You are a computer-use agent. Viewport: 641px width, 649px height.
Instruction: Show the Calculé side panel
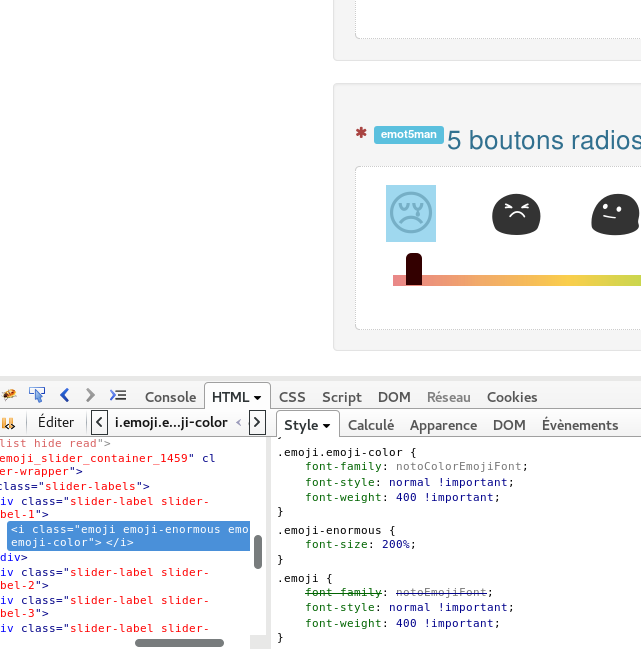pyautogui.click(x=371, y=425)
